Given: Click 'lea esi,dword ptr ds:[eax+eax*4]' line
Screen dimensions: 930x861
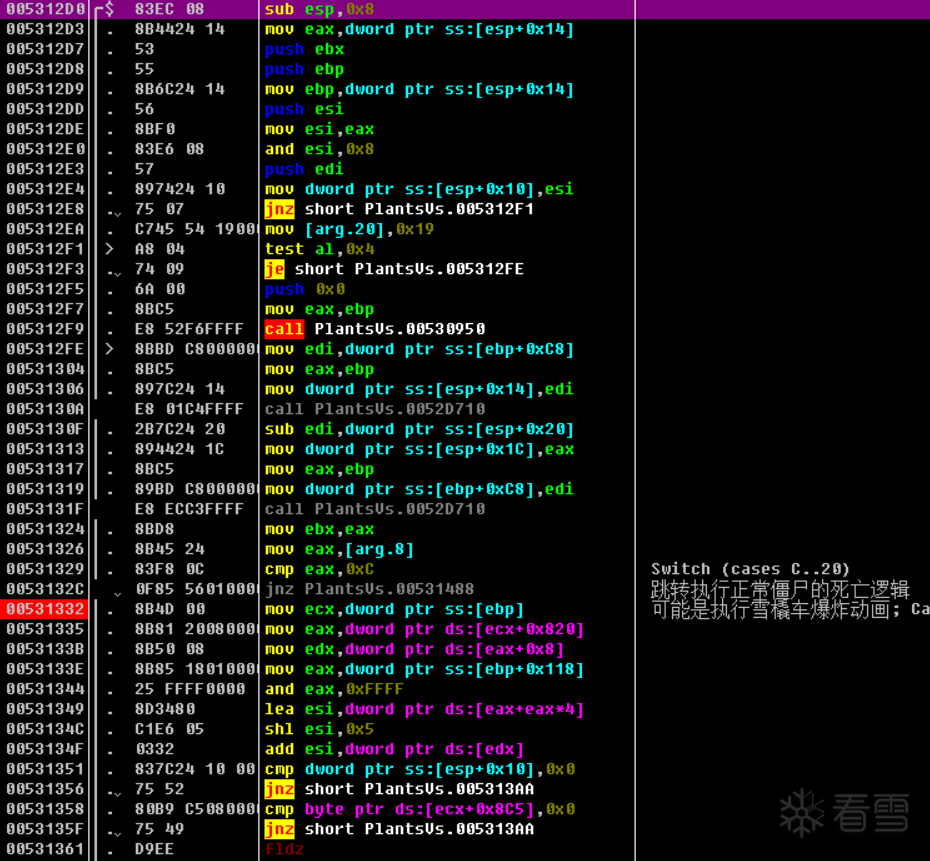Looking at the screenshot, I should [x=424, y=709].
